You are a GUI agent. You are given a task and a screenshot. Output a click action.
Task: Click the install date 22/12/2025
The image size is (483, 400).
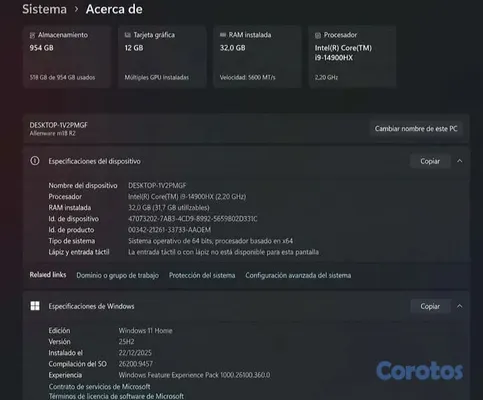tap(135, 353)
